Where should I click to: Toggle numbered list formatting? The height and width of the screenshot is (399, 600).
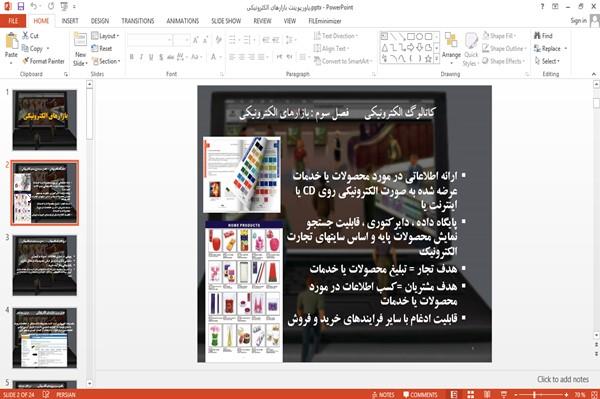pyautogui.click(x=248, y=40)
